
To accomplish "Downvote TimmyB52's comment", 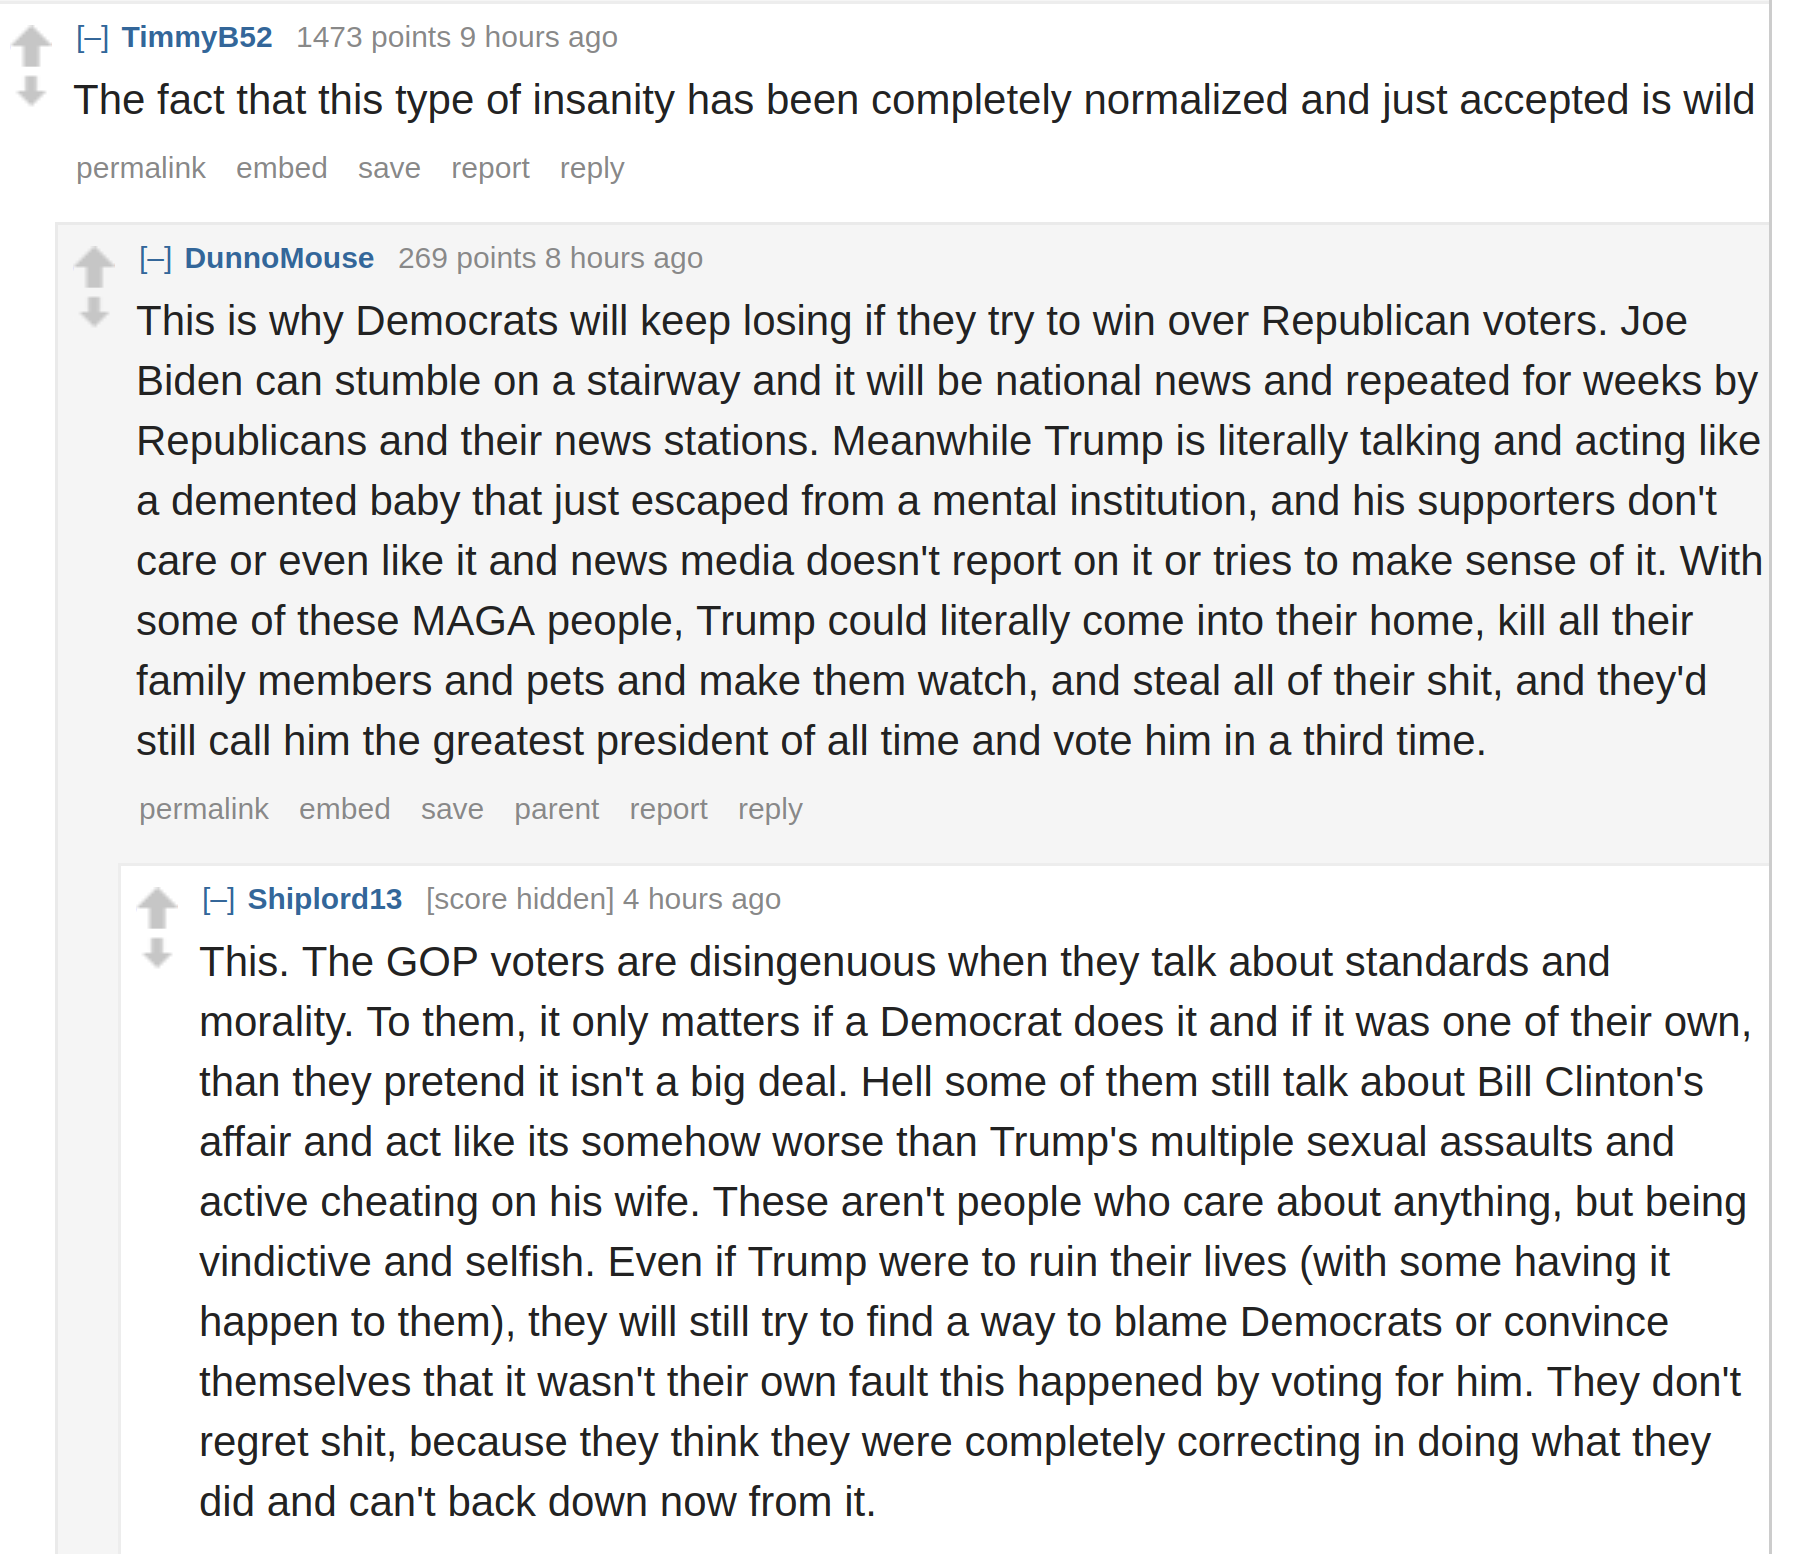I will [x=31, y=91].
